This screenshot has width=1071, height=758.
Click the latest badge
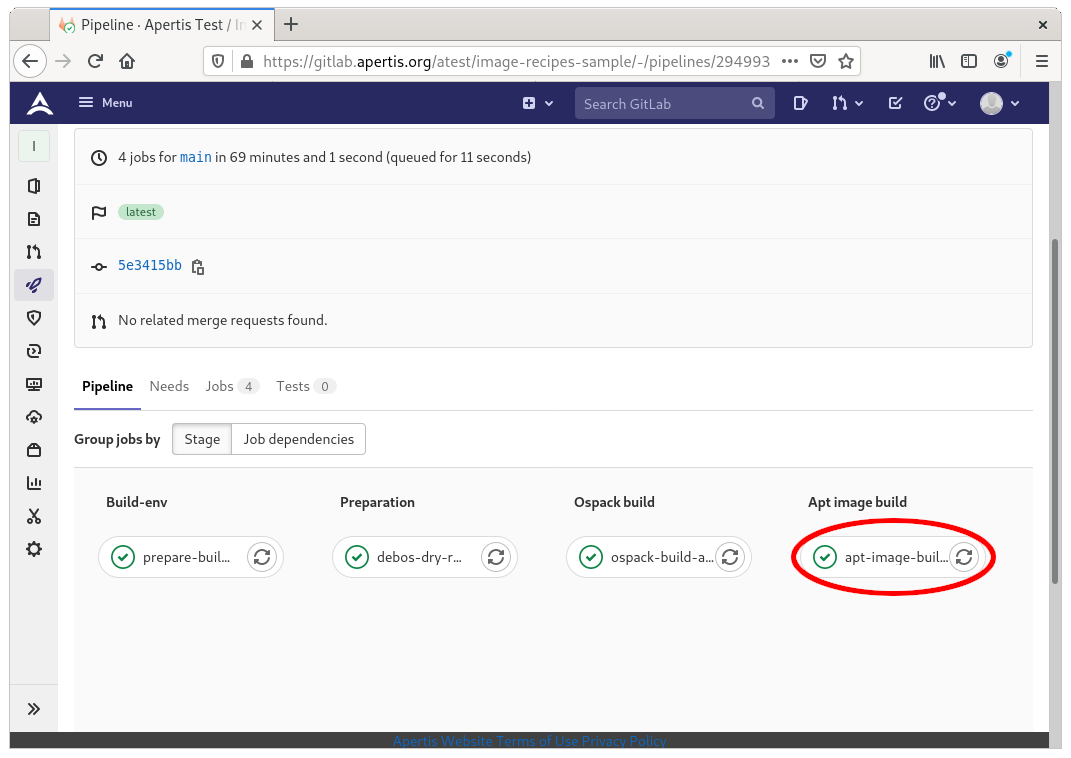click(x=141, y=212)
